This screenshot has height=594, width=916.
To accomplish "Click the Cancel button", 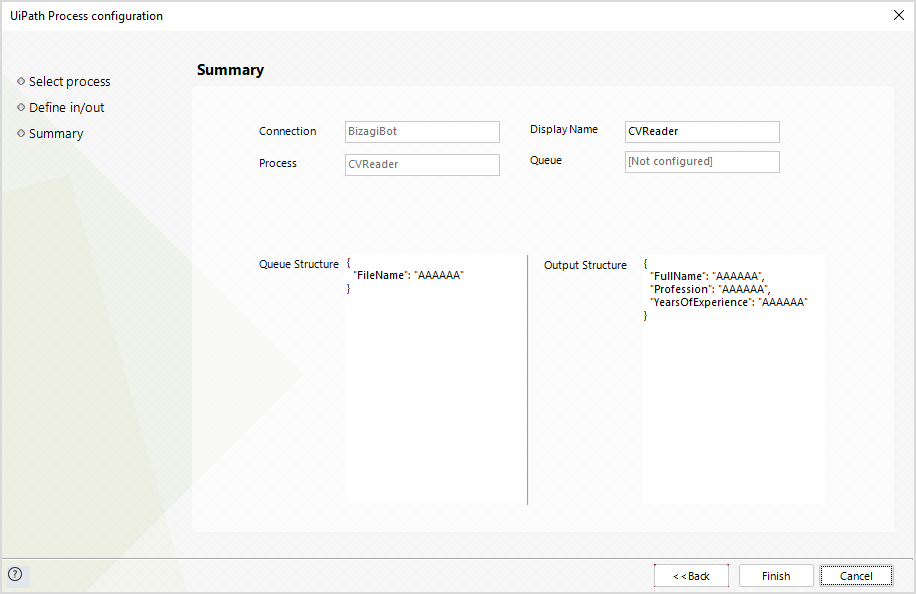I will (x=856, y=576).
